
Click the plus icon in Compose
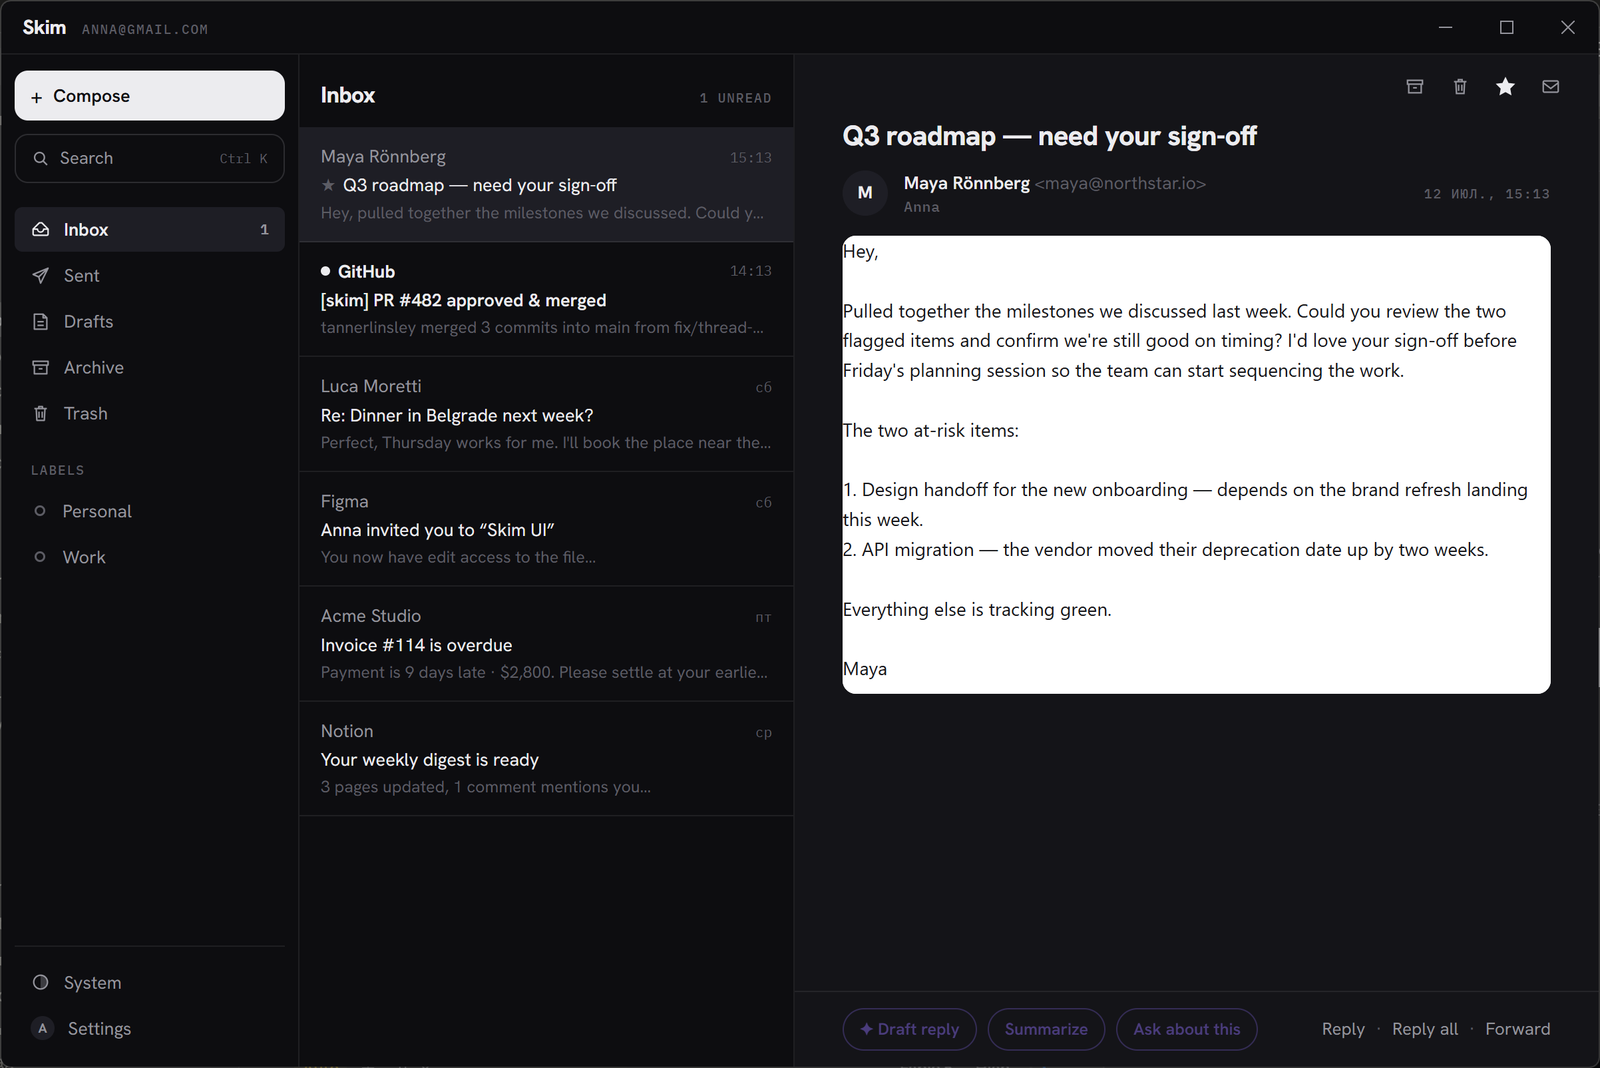(x=37, y=97)
